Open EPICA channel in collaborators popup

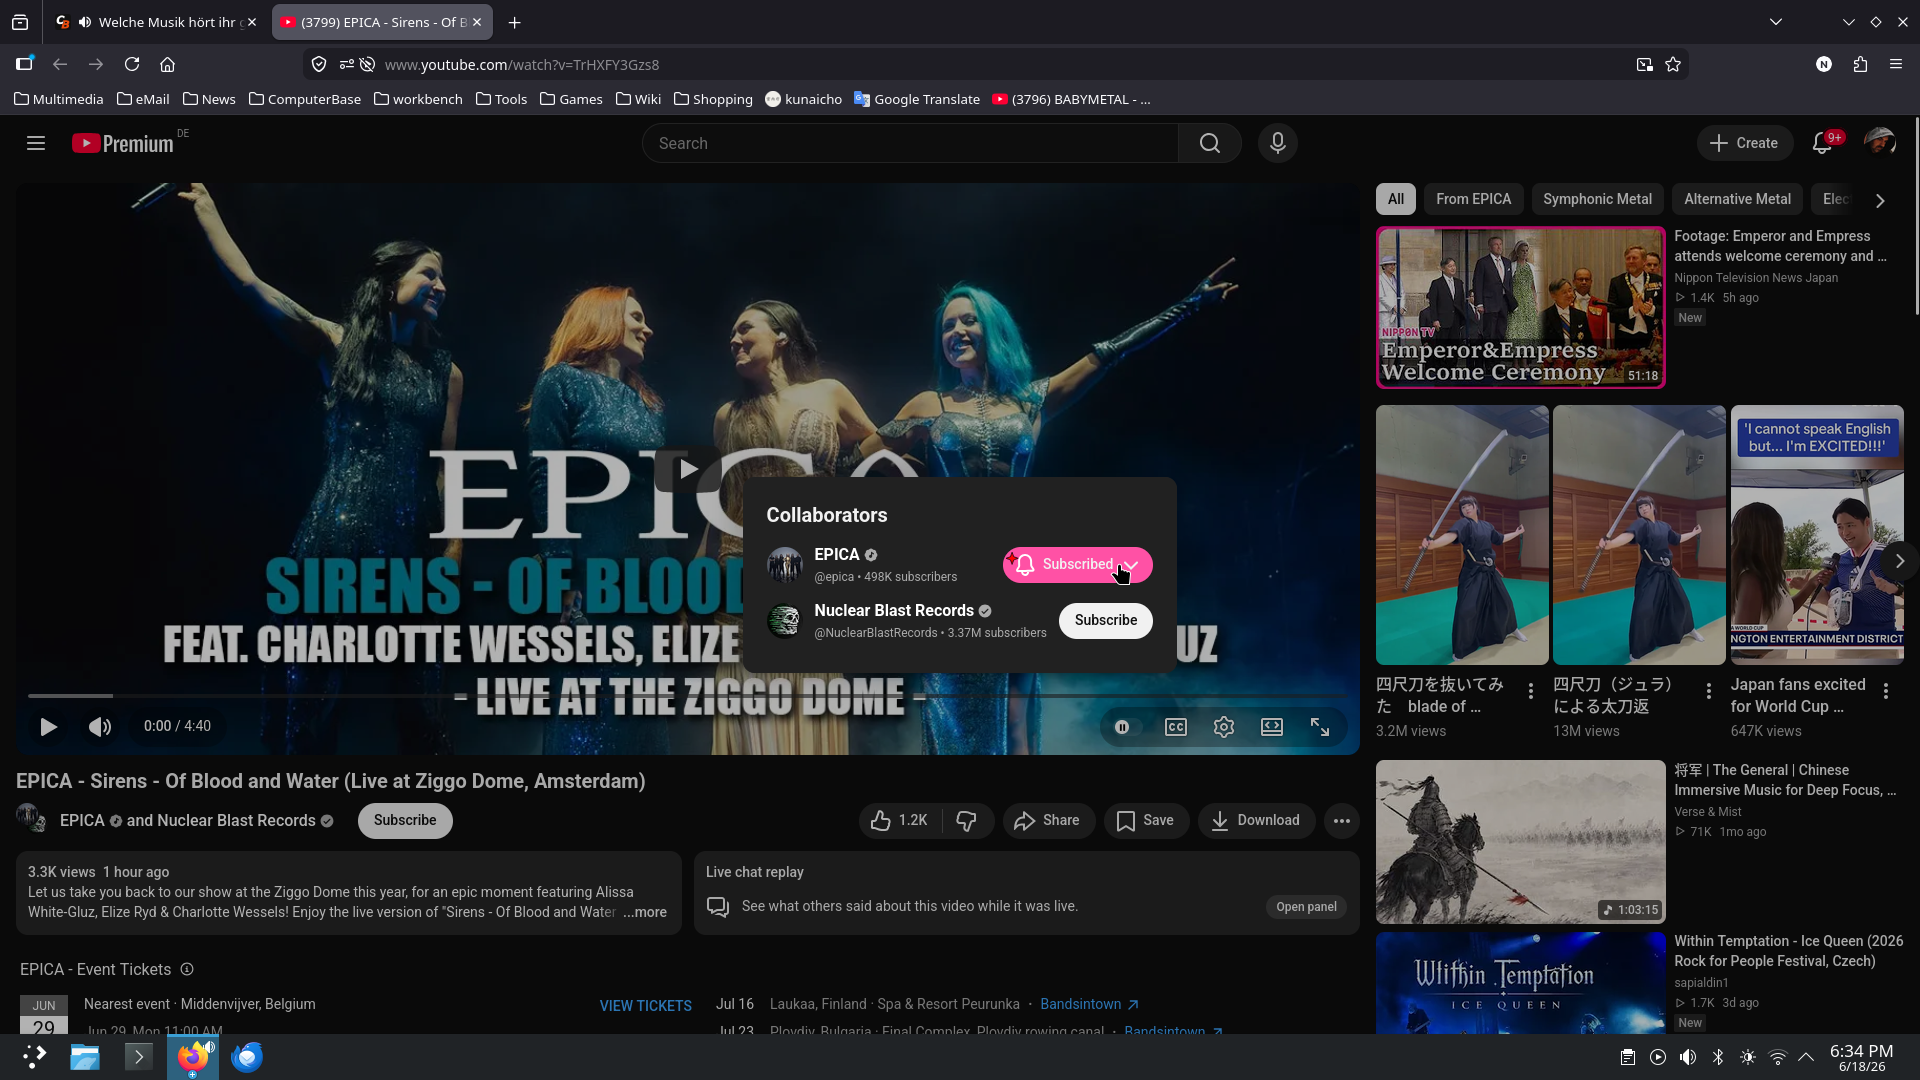pos(837,555)
